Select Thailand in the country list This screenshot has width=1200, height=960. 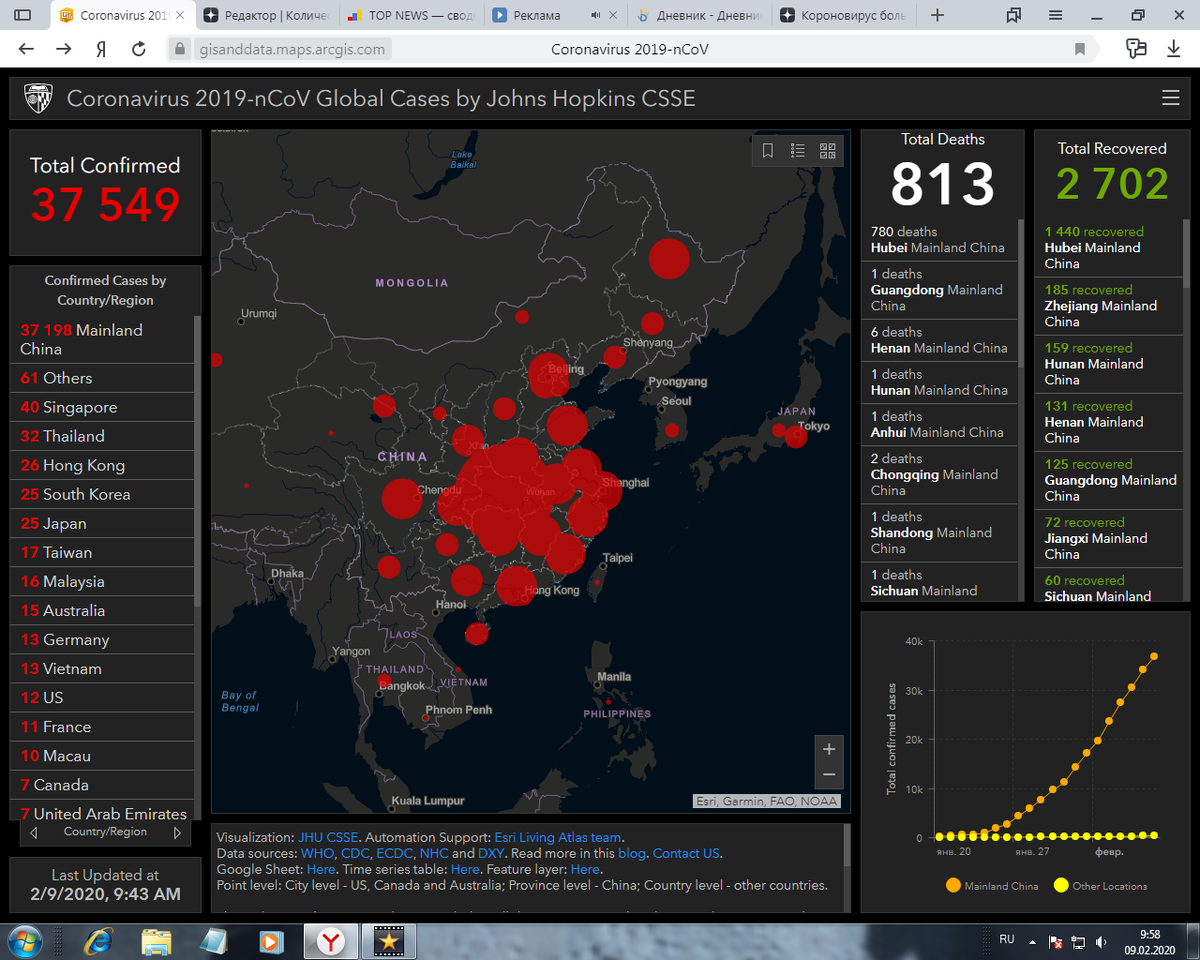pos(102,436)
